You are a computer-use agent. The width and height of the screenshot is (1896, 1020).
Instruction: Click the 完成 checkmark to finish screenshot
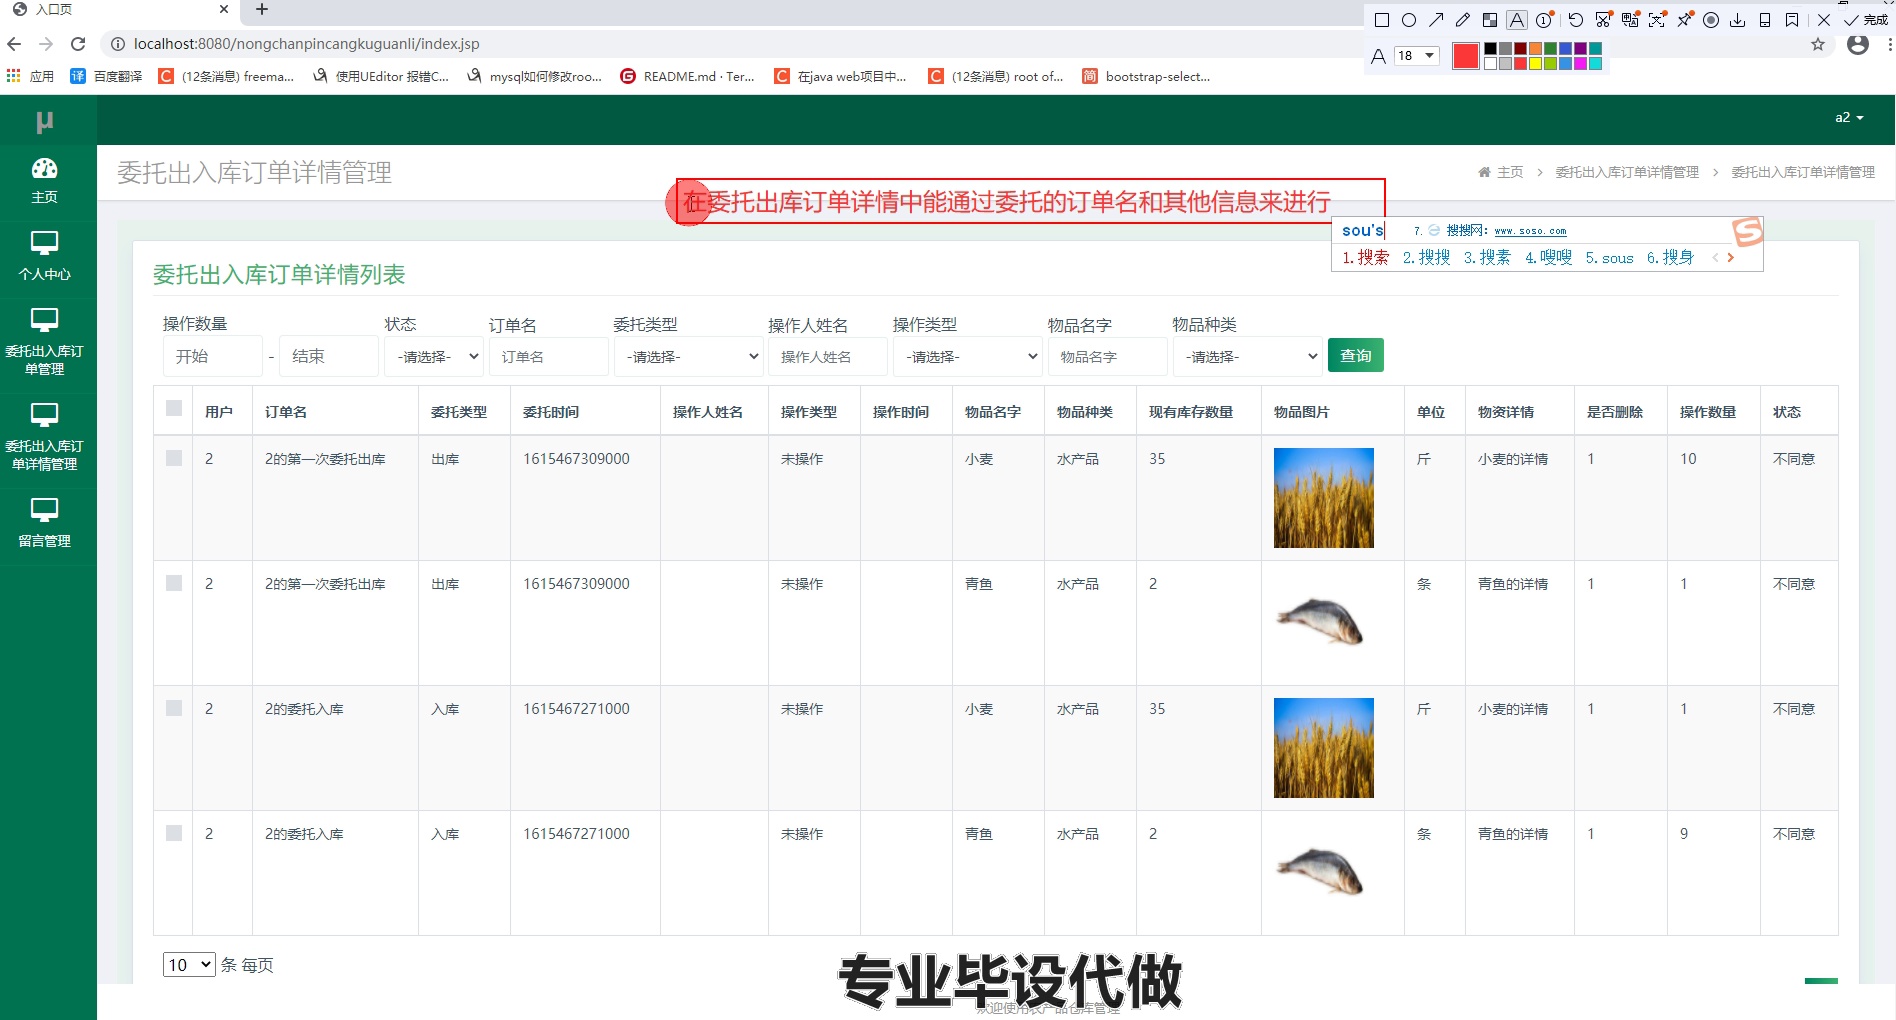[1865, 20]
